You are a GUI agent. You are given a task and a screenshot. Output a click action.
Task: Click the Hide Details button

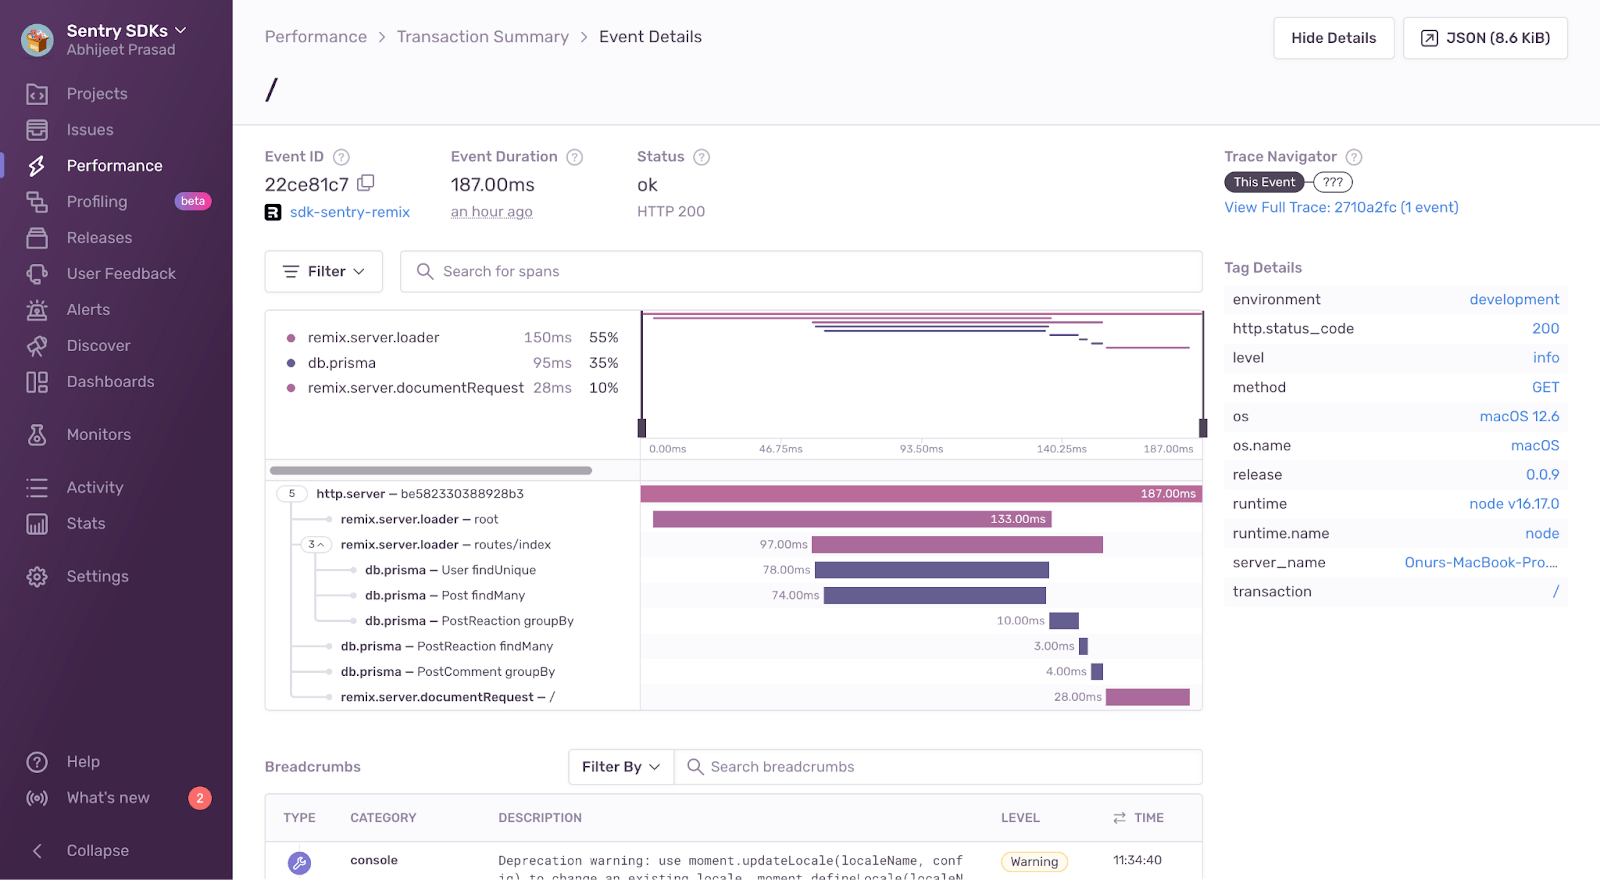[1334, 38]
